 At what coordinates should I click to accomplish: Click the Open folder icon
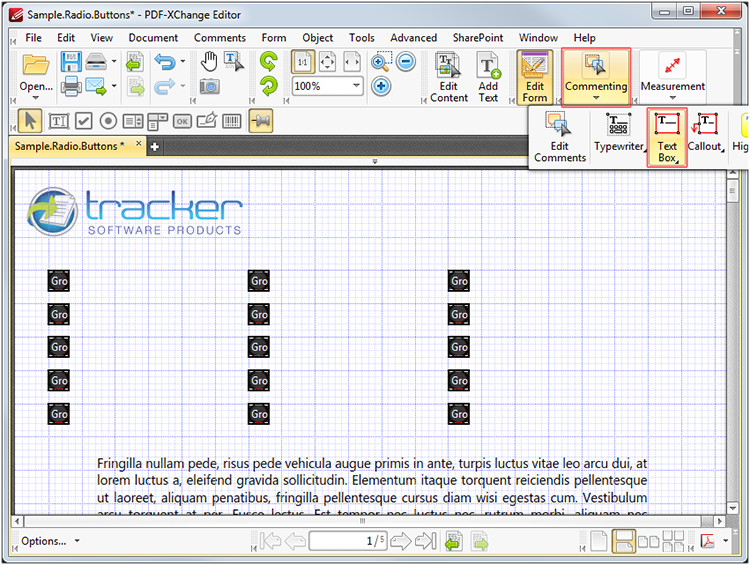tap(36, 65)
